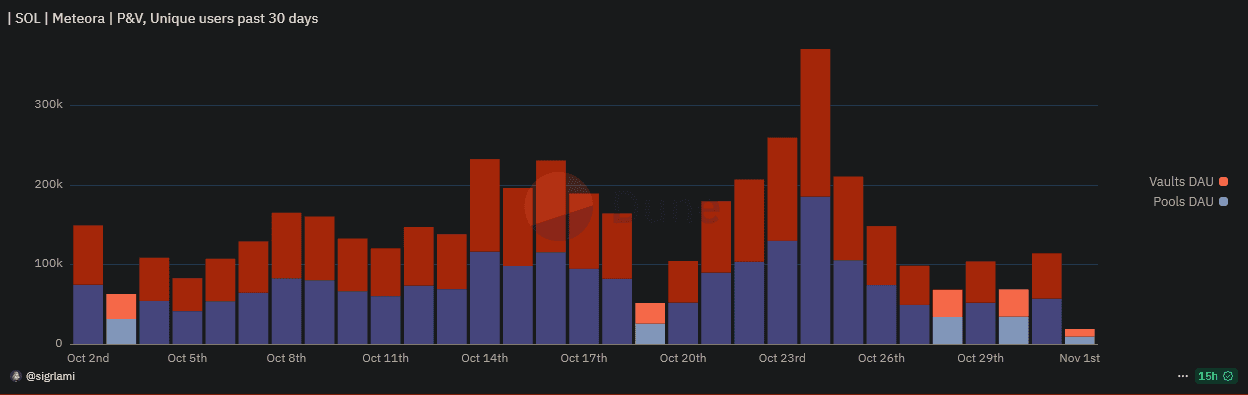The image size is (1248, 395).
Task: Click the Oct 20th x-axis label
Action: coord(683,358)
